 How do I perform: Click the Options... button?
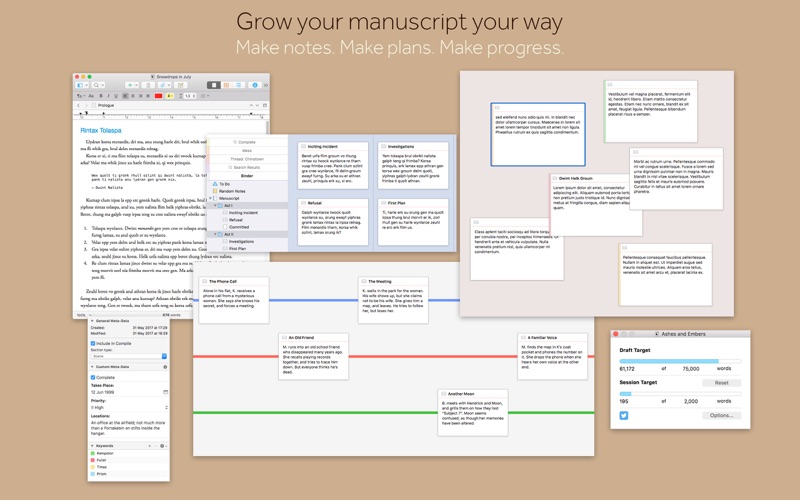720,415
